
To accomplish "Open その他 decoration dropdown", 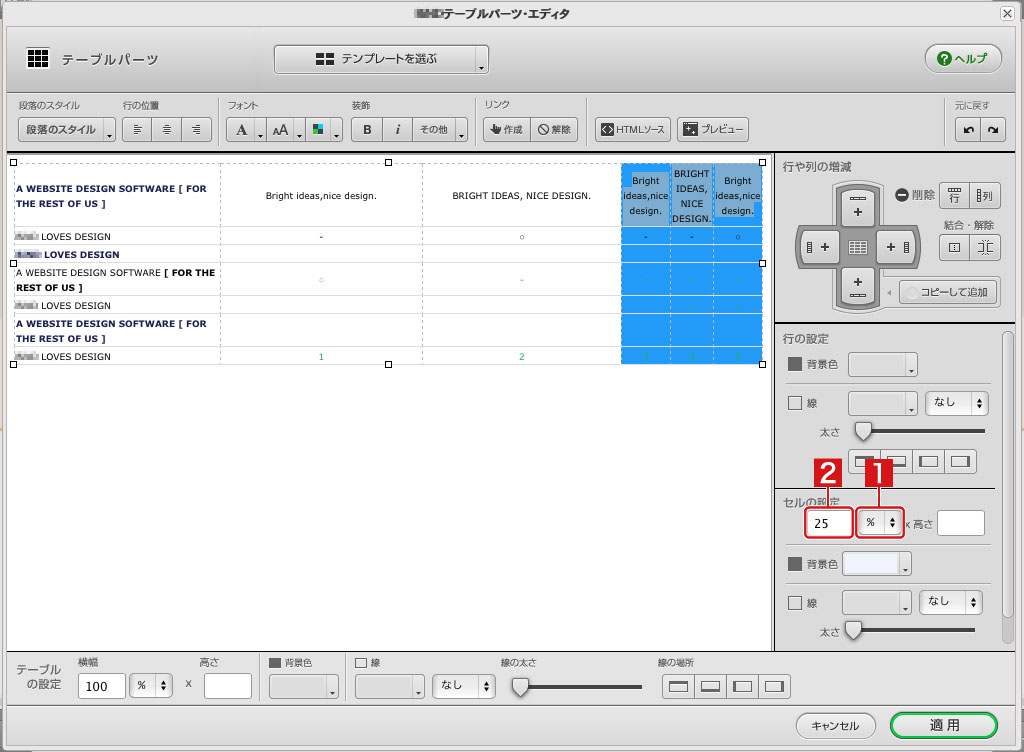I will pyautogui.click(x=440, y=129).
